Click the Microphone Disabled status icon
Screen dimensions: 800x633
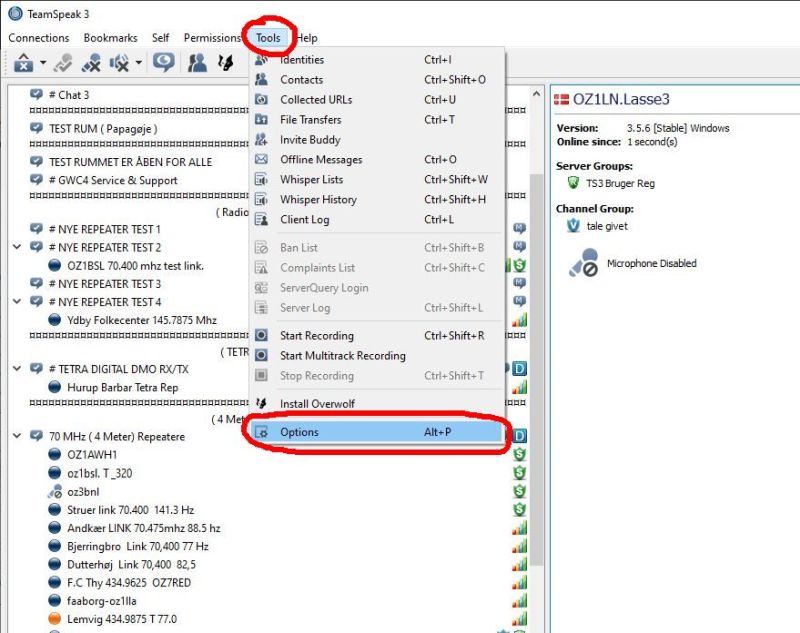click(x=584, y=263)
